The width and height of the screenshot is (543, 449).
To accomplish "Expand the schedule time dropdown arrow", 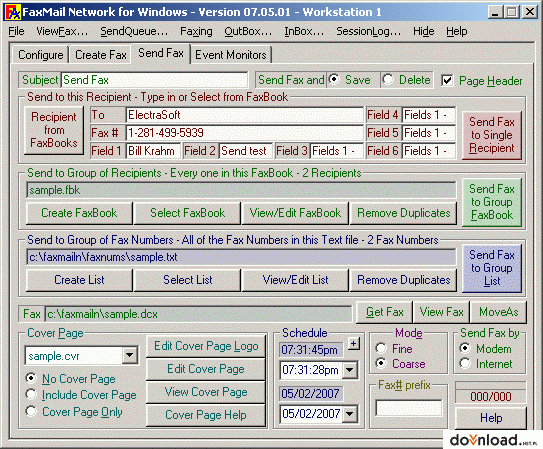I will point(350,370).
